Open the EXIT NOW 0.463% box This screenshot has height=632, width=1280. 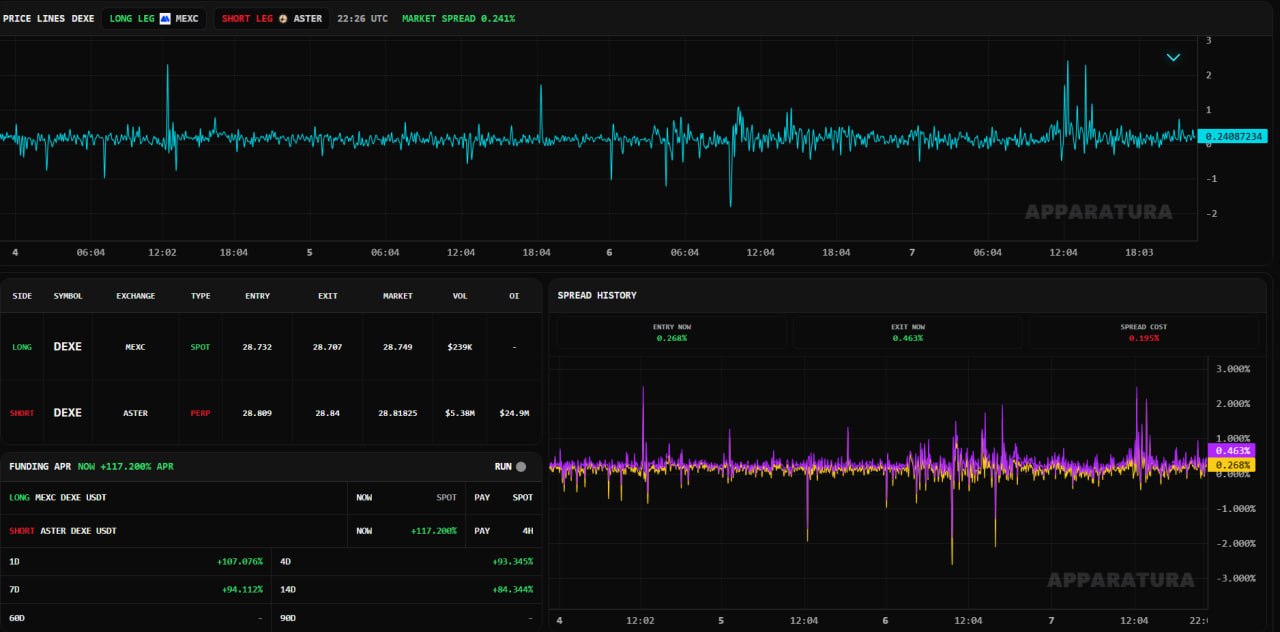coord(908,333)
